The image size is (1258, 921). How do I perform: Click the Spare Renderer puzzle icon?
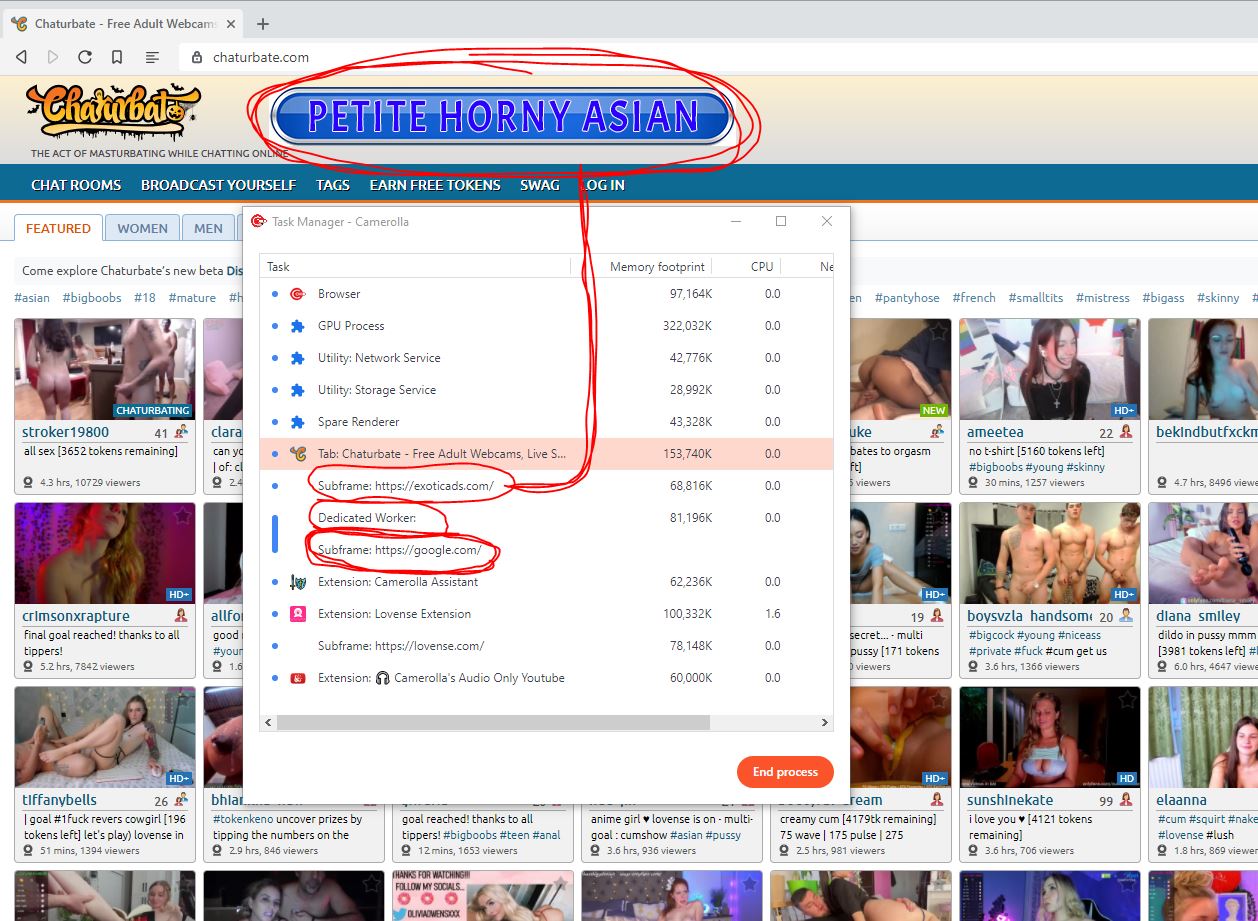(x=297, y=422)
